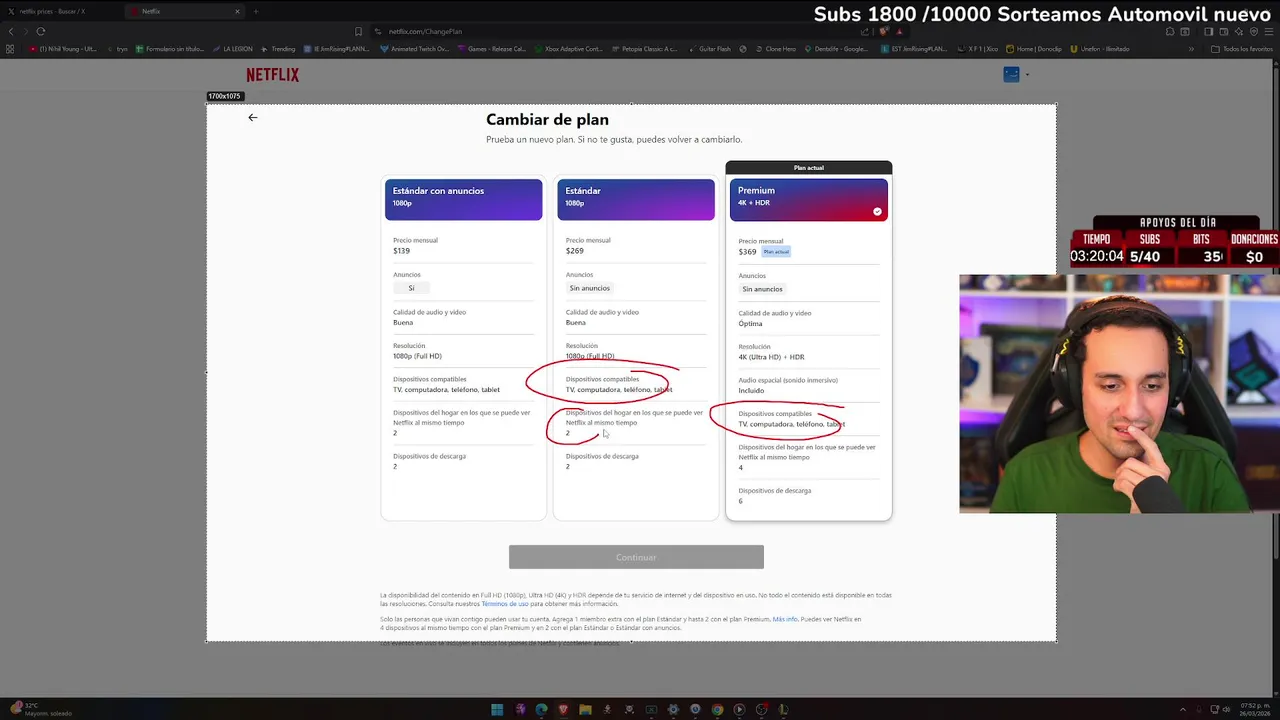Open Microsoft Edge from the taskbar

point(541,710)
